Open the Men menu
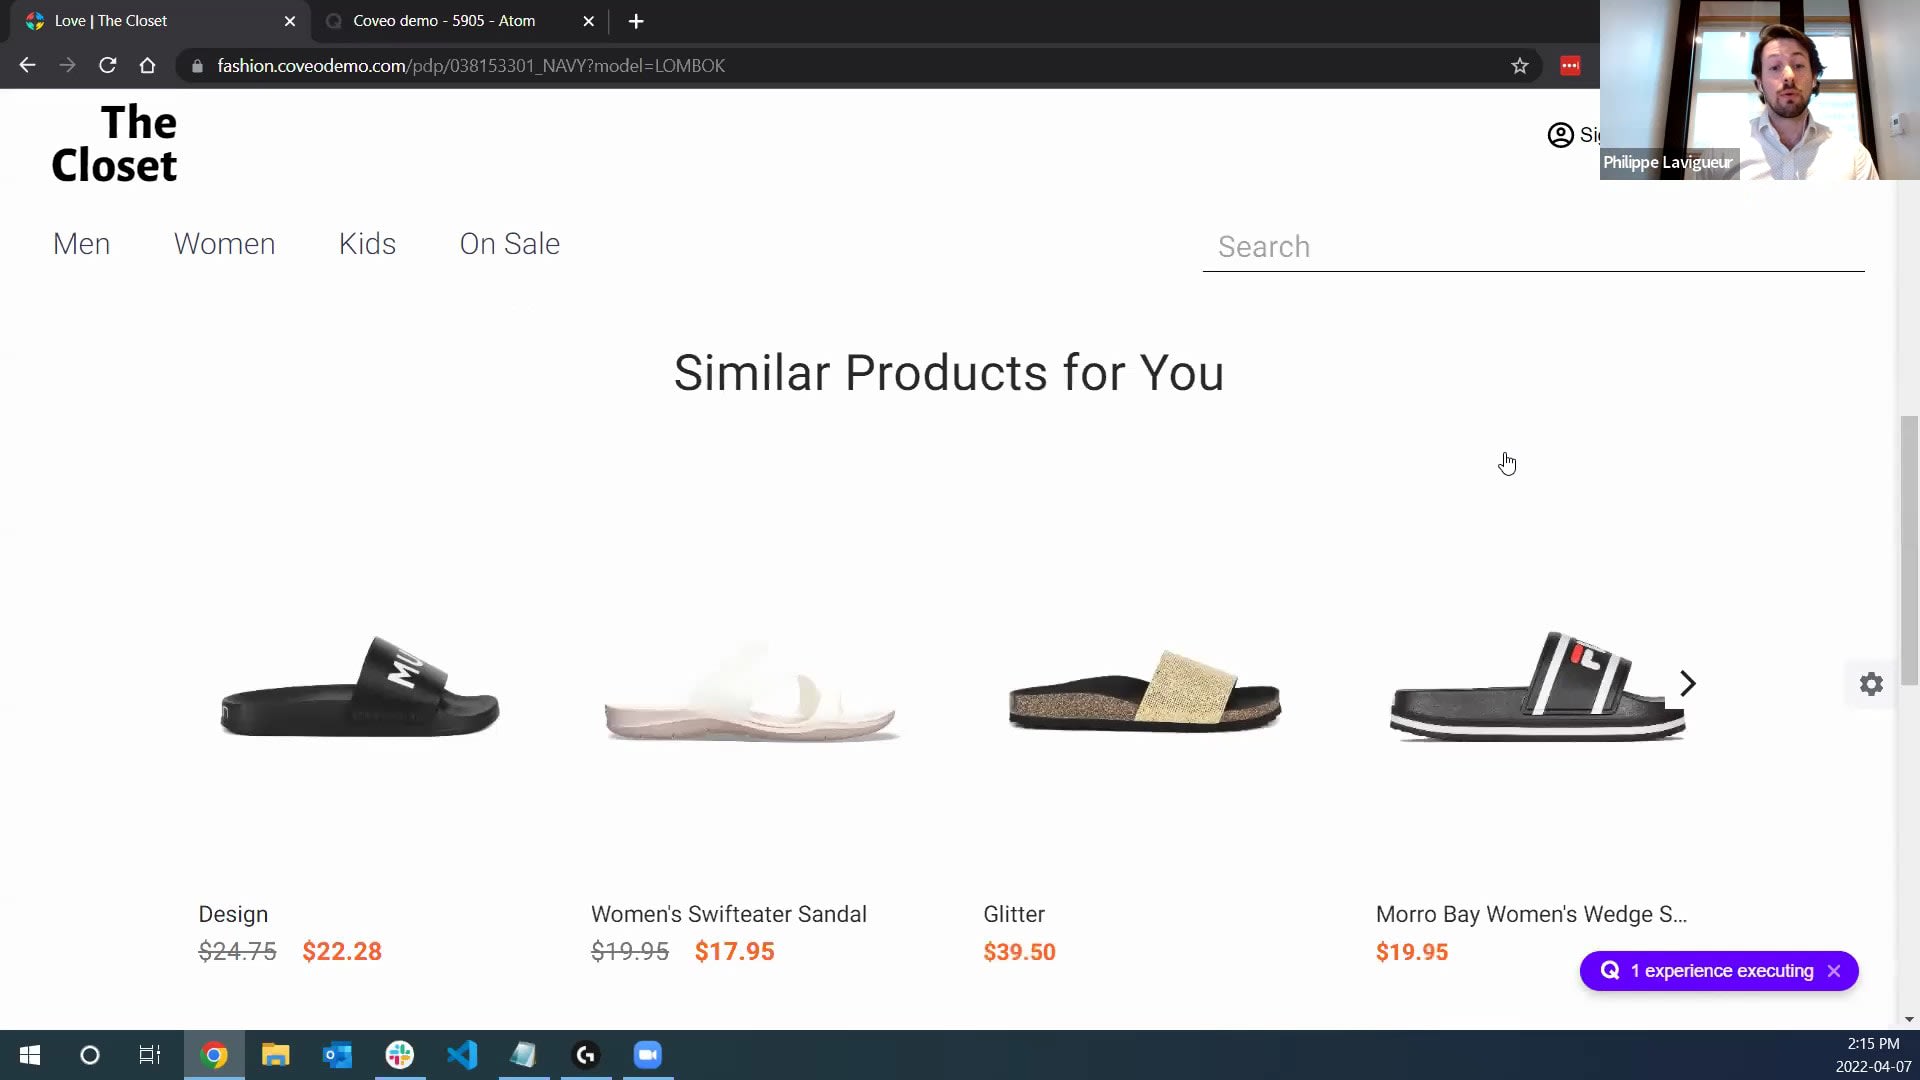The image size is (1920, 1080). tap(82, 244)
